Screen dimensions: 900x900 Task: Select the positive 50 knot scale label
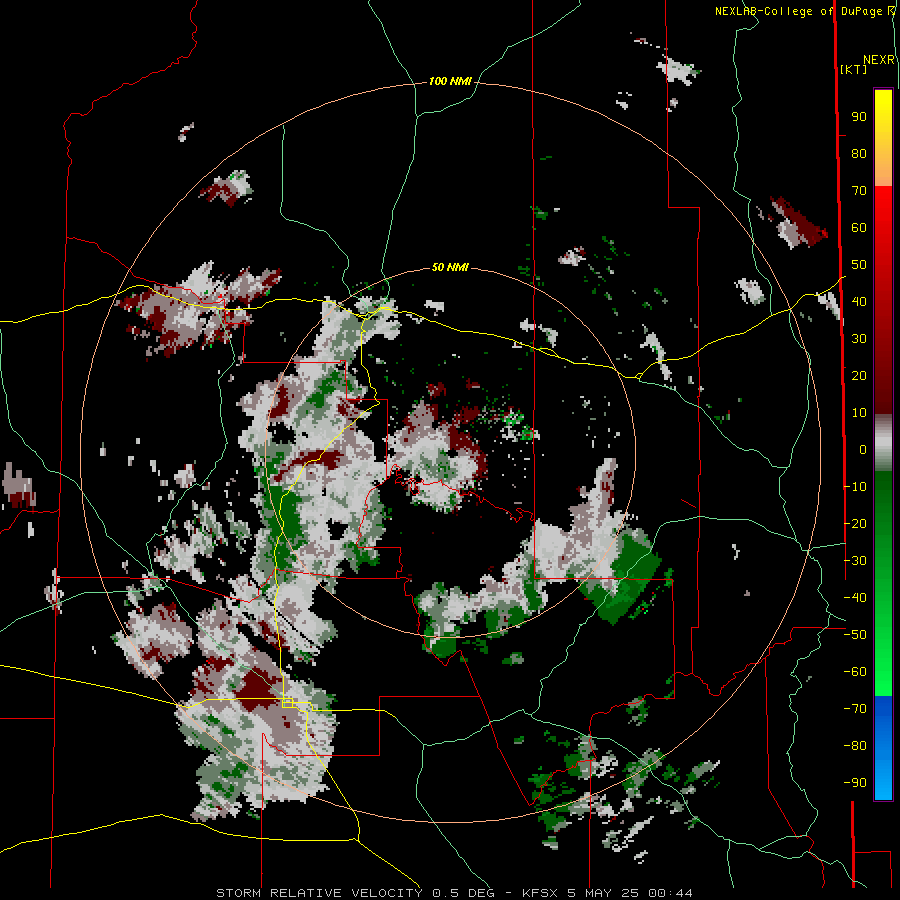(x=859, y=265)
